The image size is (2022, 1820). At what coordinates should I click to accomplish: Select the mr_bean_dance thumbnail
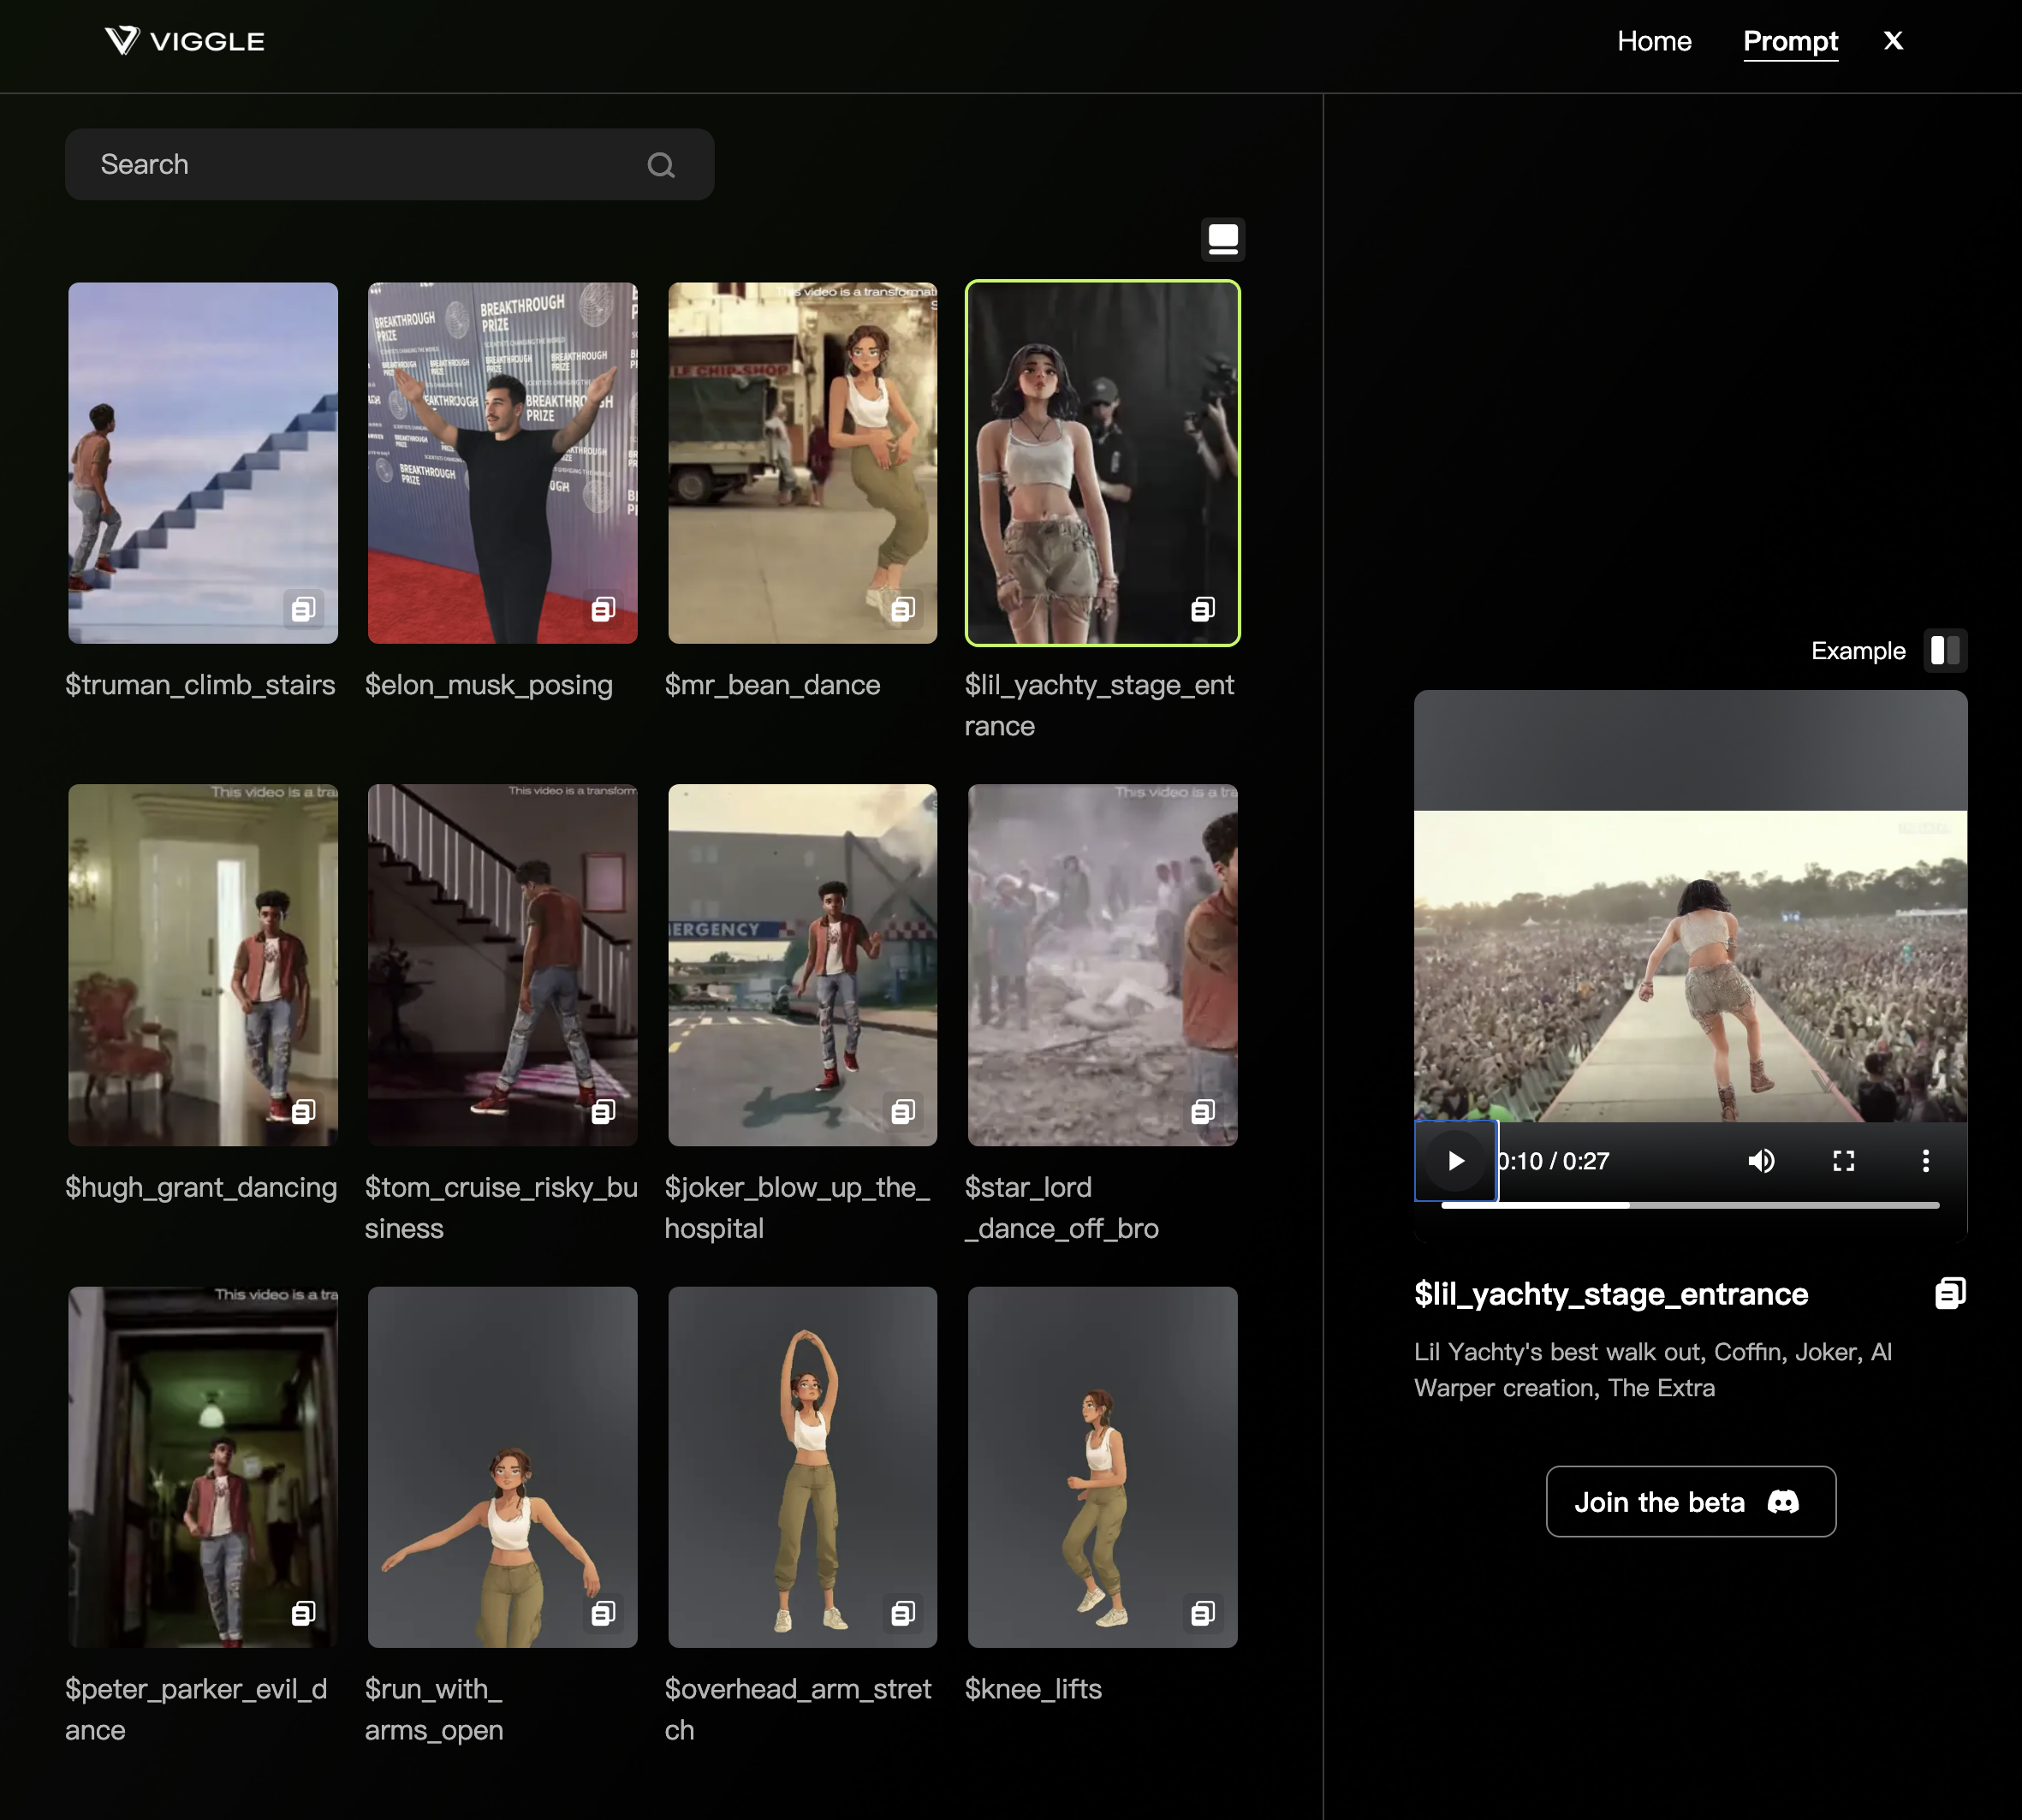(x=802, y=463)
